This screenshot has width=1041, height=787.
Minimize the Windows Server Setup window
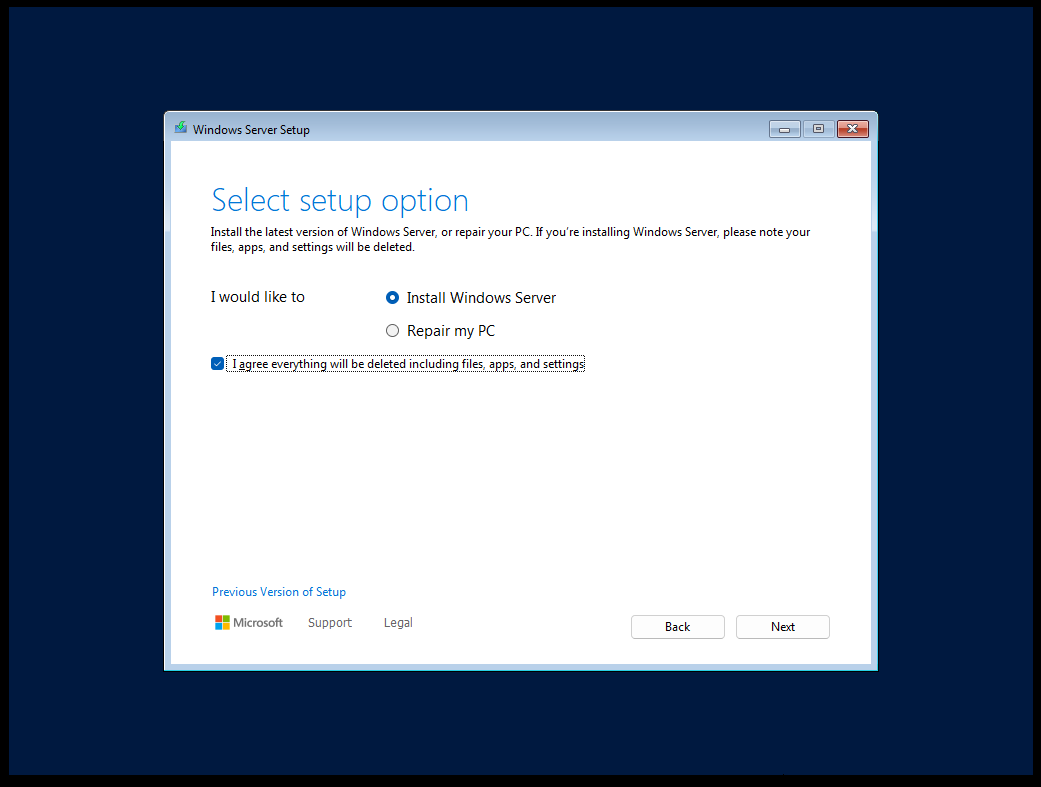coord(784,129)
